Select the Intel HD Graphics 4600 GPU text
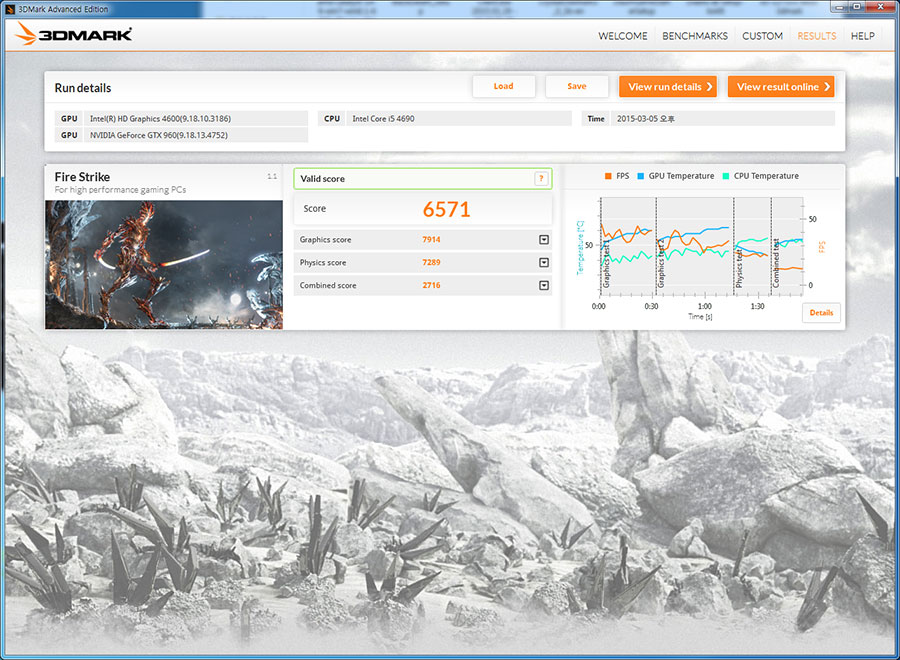The image size is (900, 660). [160, 119]
